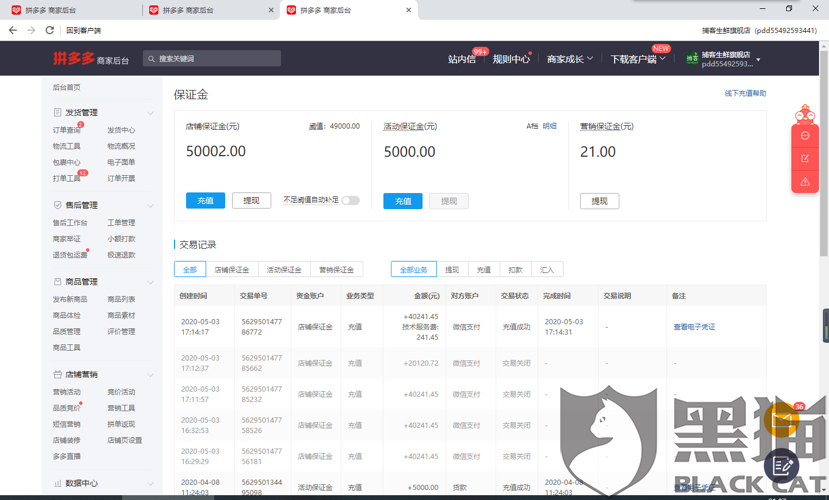Click the 拼多多 logo in the header
The image size is (829, 500).
(x=73, y=58)
